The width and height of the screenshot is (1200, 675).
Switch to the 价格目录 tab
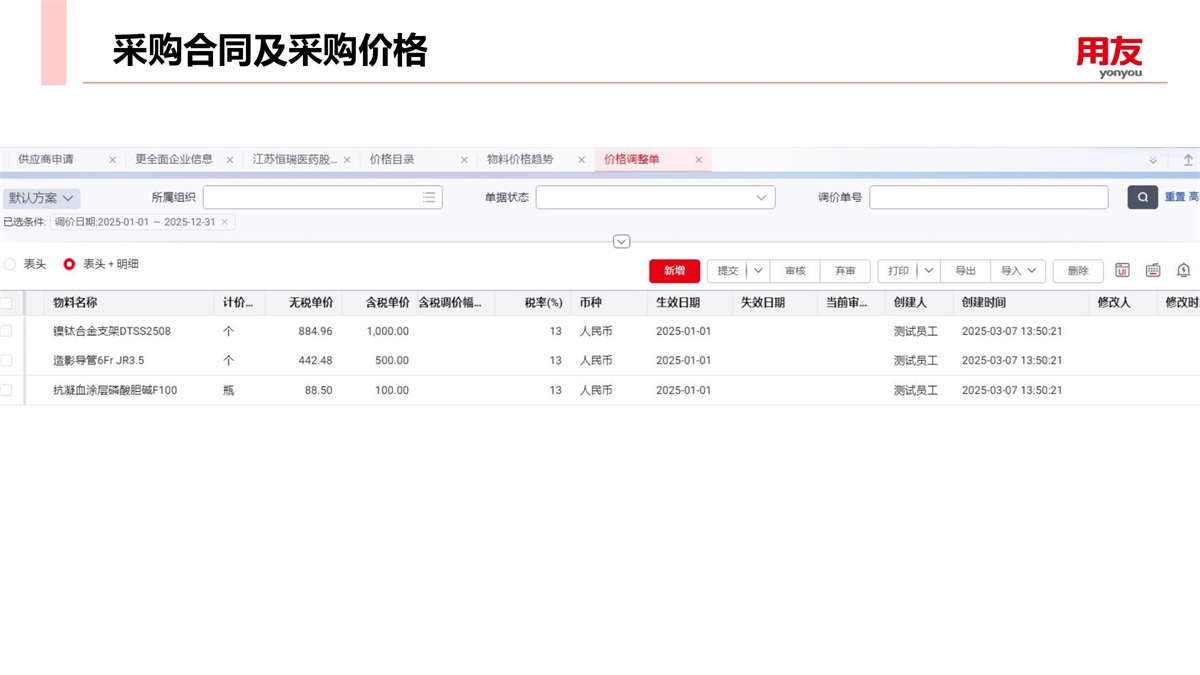tap(392, 160)
